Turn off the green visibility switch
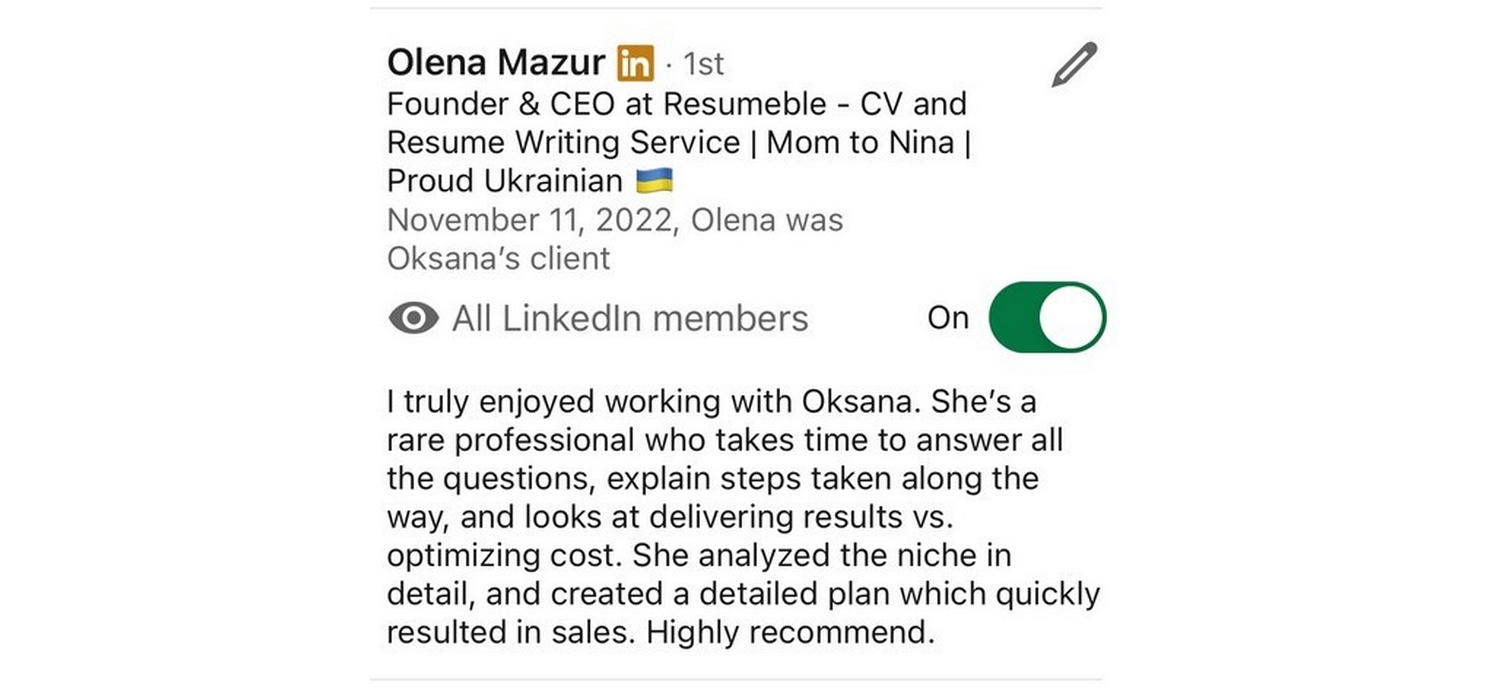This screenshot has width=1500, height=700. point(1046,318)
